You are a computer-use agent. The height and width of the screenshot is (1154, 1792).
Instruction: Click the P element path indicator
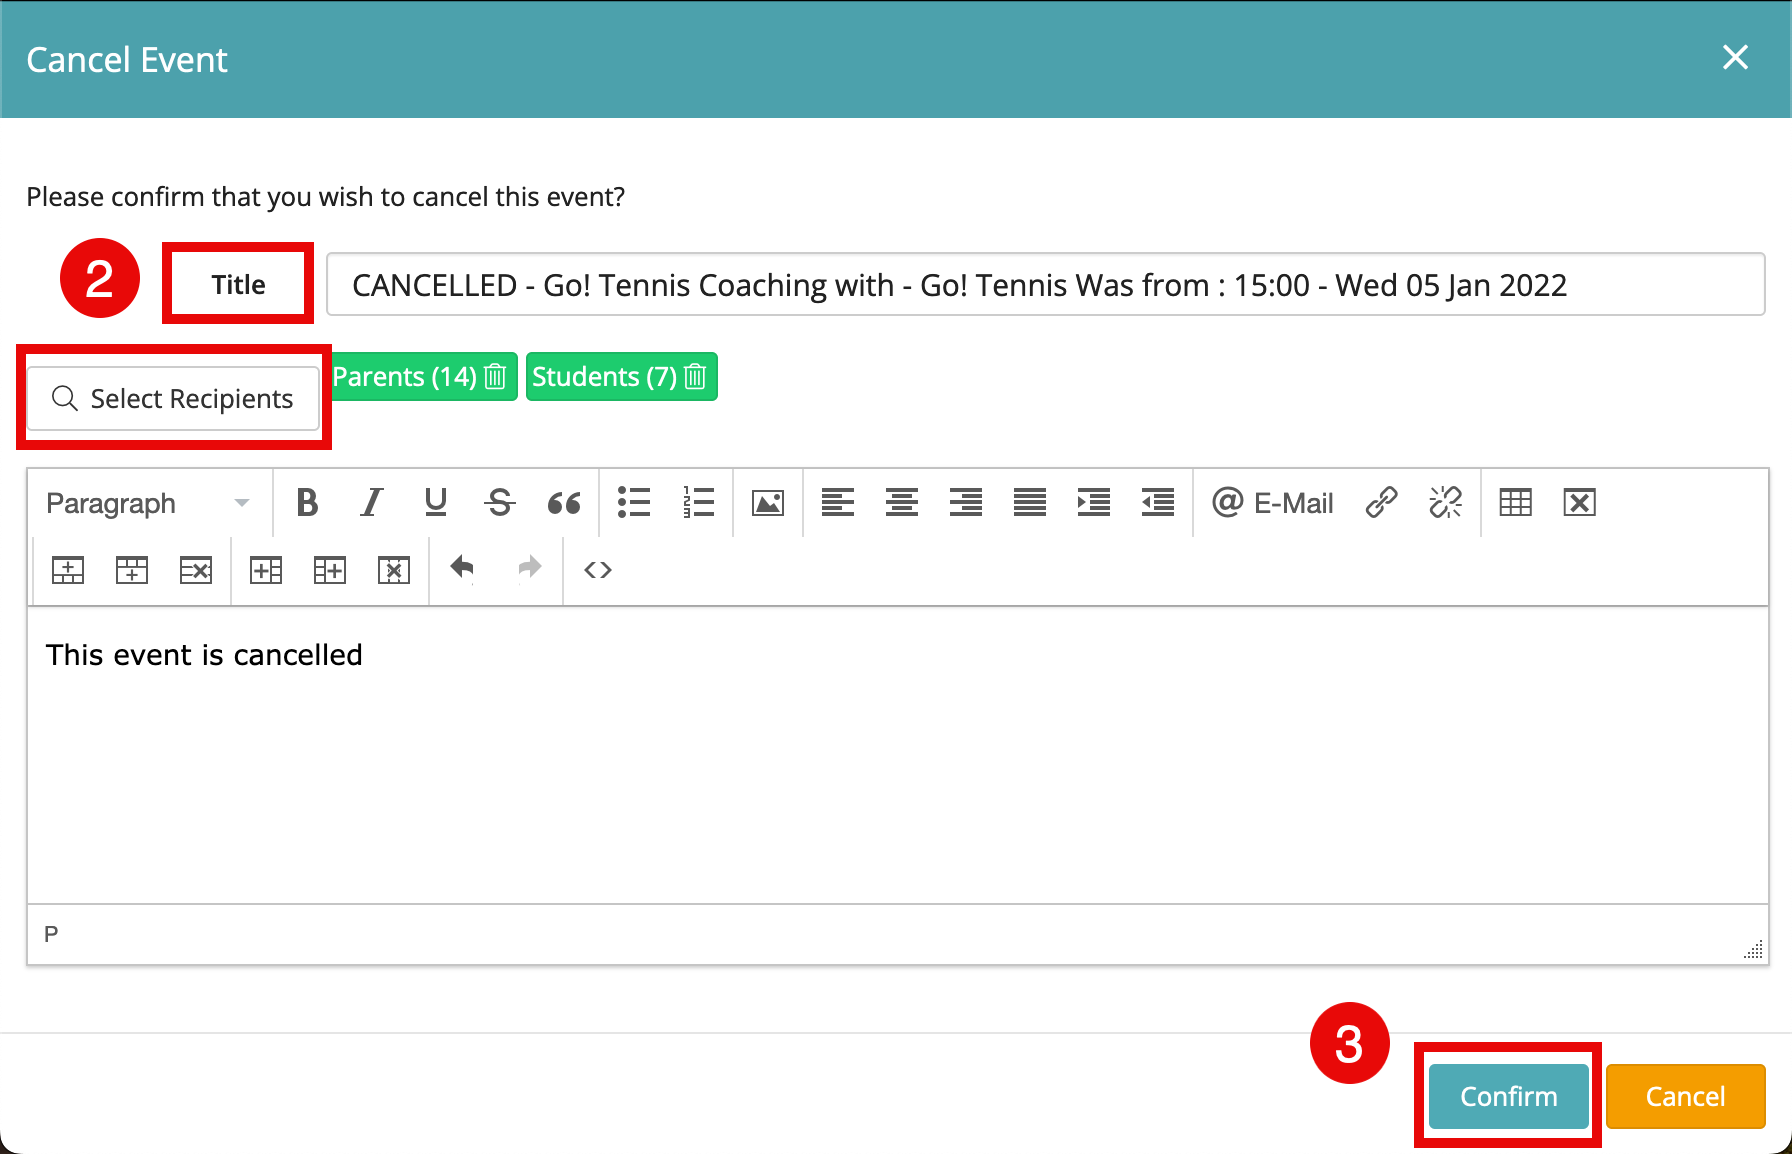51,935
